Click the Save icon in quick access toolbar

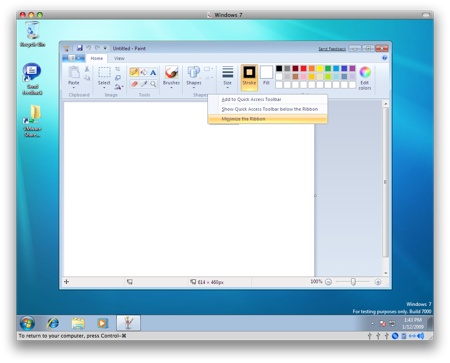[x=79, y=48]
